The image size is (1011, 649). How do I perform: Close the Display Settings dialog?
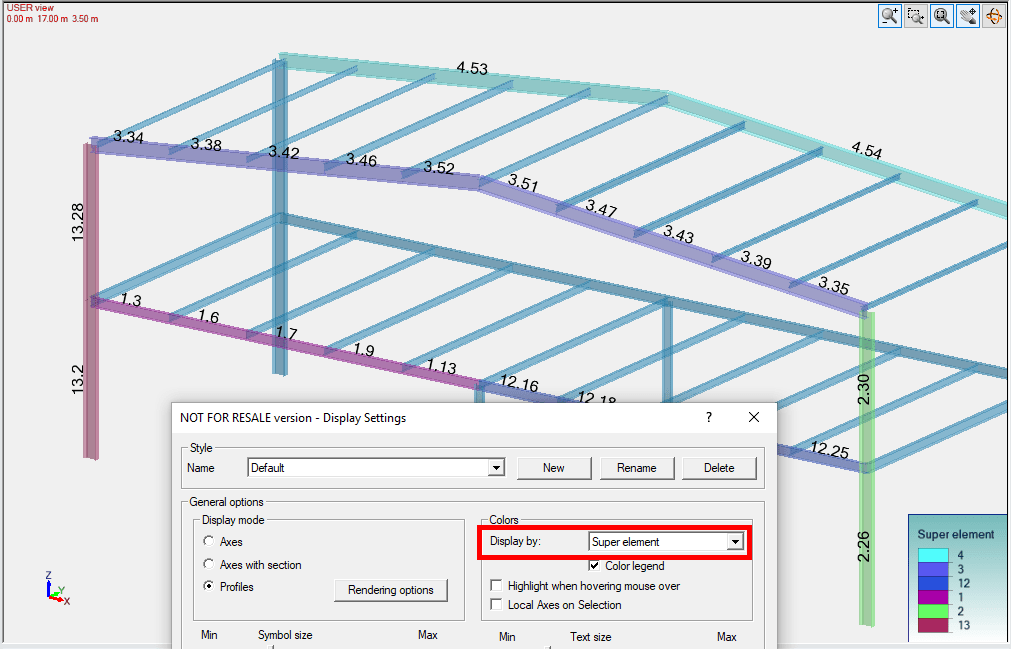754,417
